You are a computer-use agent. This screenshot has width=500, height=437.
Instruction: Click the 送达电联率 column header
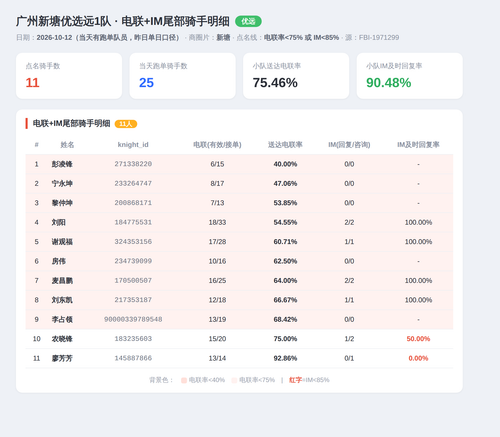point(285,145)
